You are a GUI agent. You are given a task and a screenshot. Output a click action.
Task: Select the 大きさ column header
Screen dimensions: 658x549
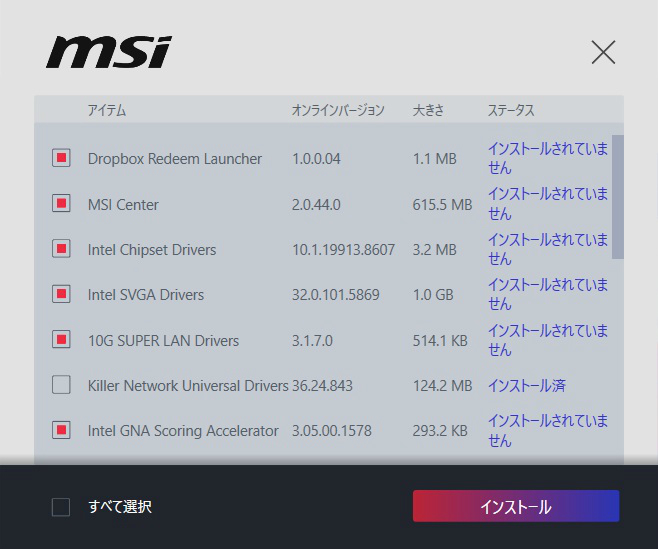(428, 110)
